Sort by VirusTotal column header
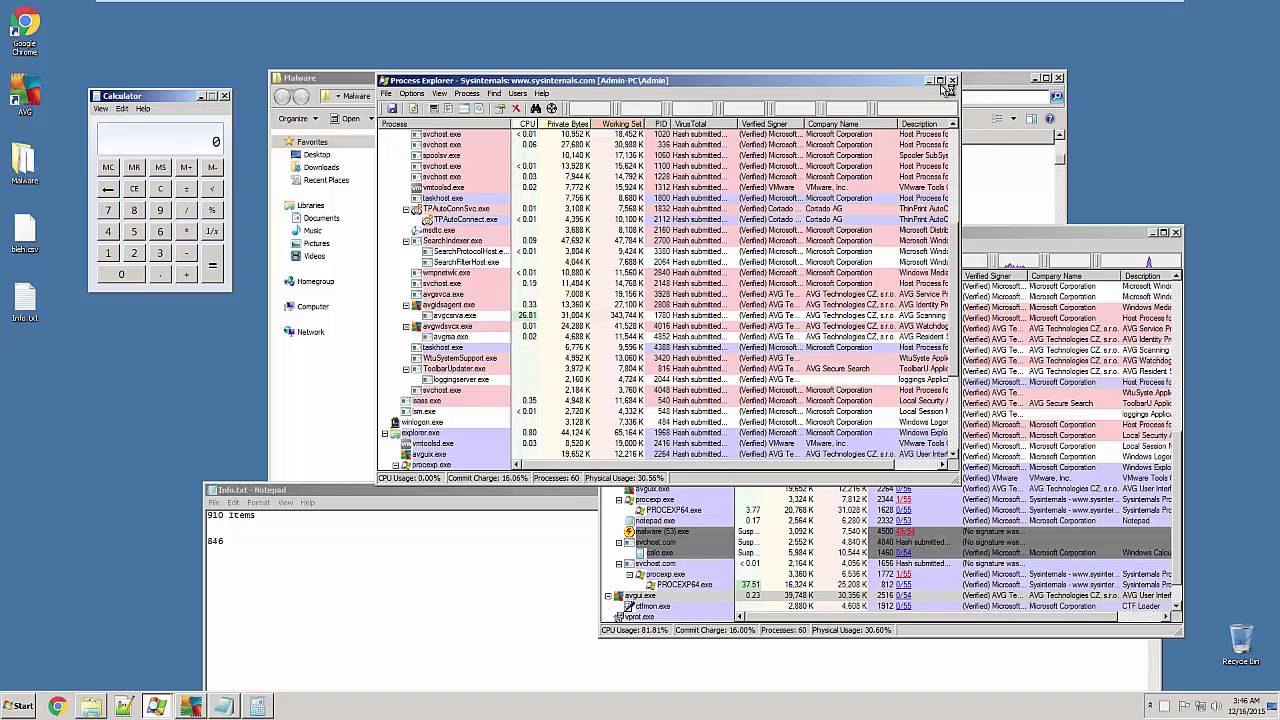Image resolution: width=1280 pixels, height=720 pixels. tap(703, 124)
